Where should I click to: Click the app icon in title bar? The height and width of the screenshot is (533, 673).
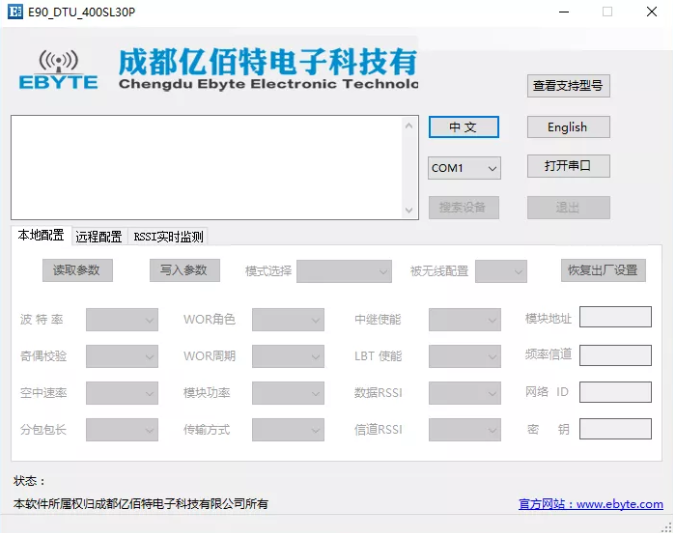click(x=15, y=12)
